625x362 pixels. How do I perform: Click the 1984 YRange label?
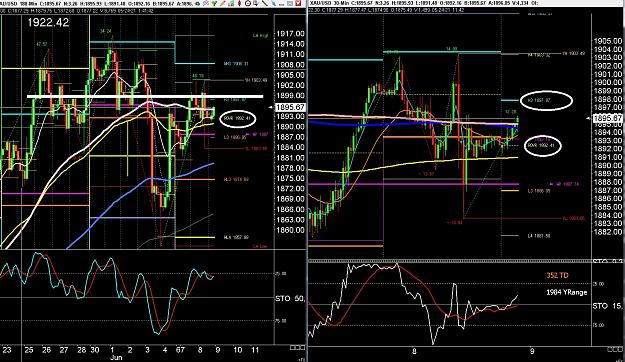coord(566,293)
